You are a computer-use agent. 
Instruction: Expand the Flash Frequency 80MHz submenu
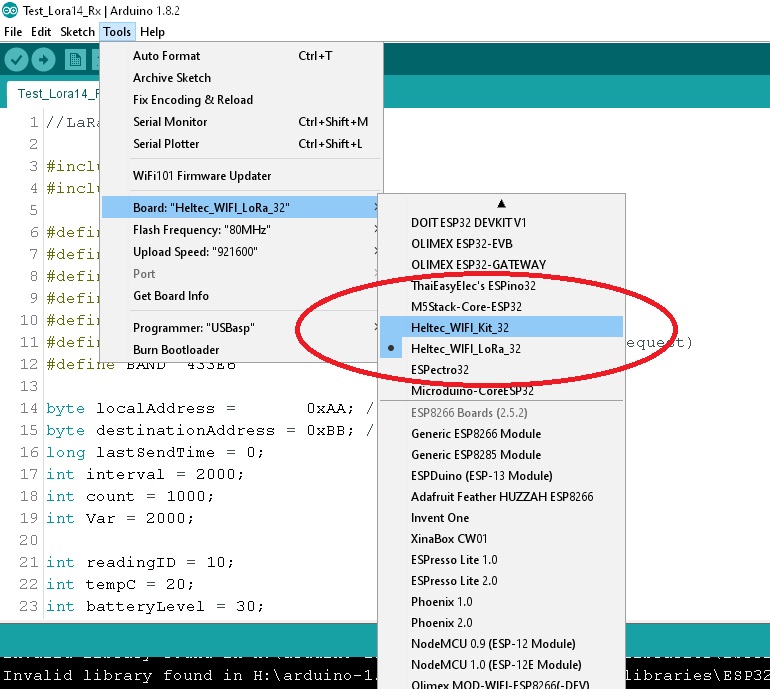(241, 230)
